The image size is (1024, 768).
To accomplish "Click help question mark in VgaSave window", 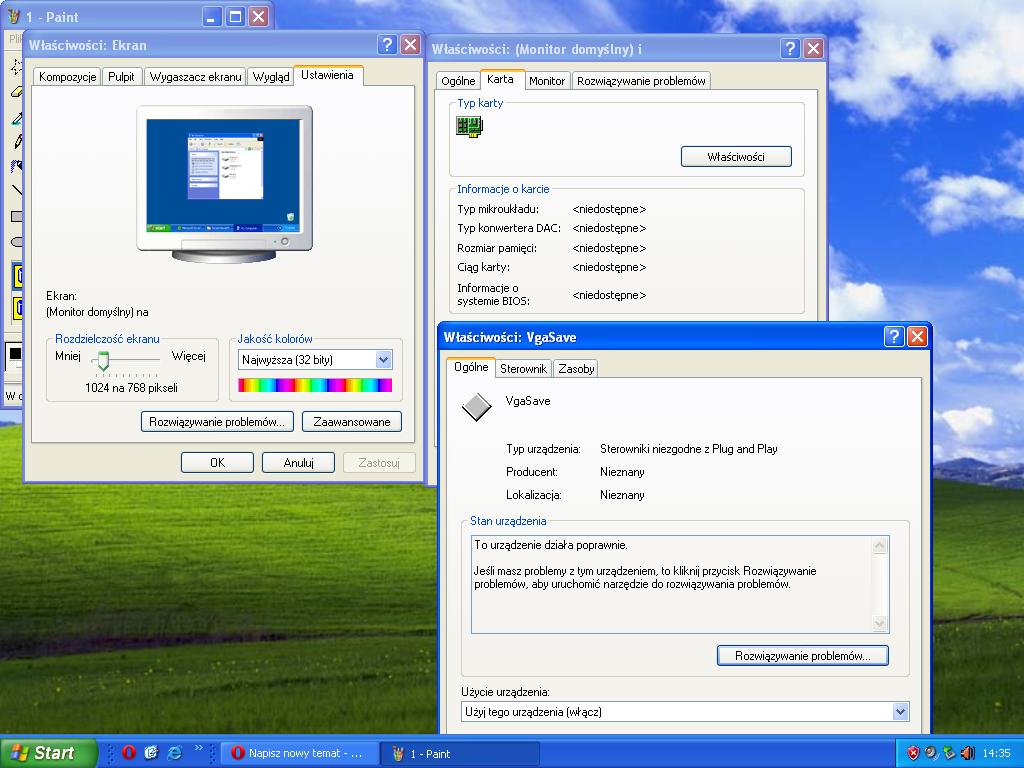I will coord(894,336).
